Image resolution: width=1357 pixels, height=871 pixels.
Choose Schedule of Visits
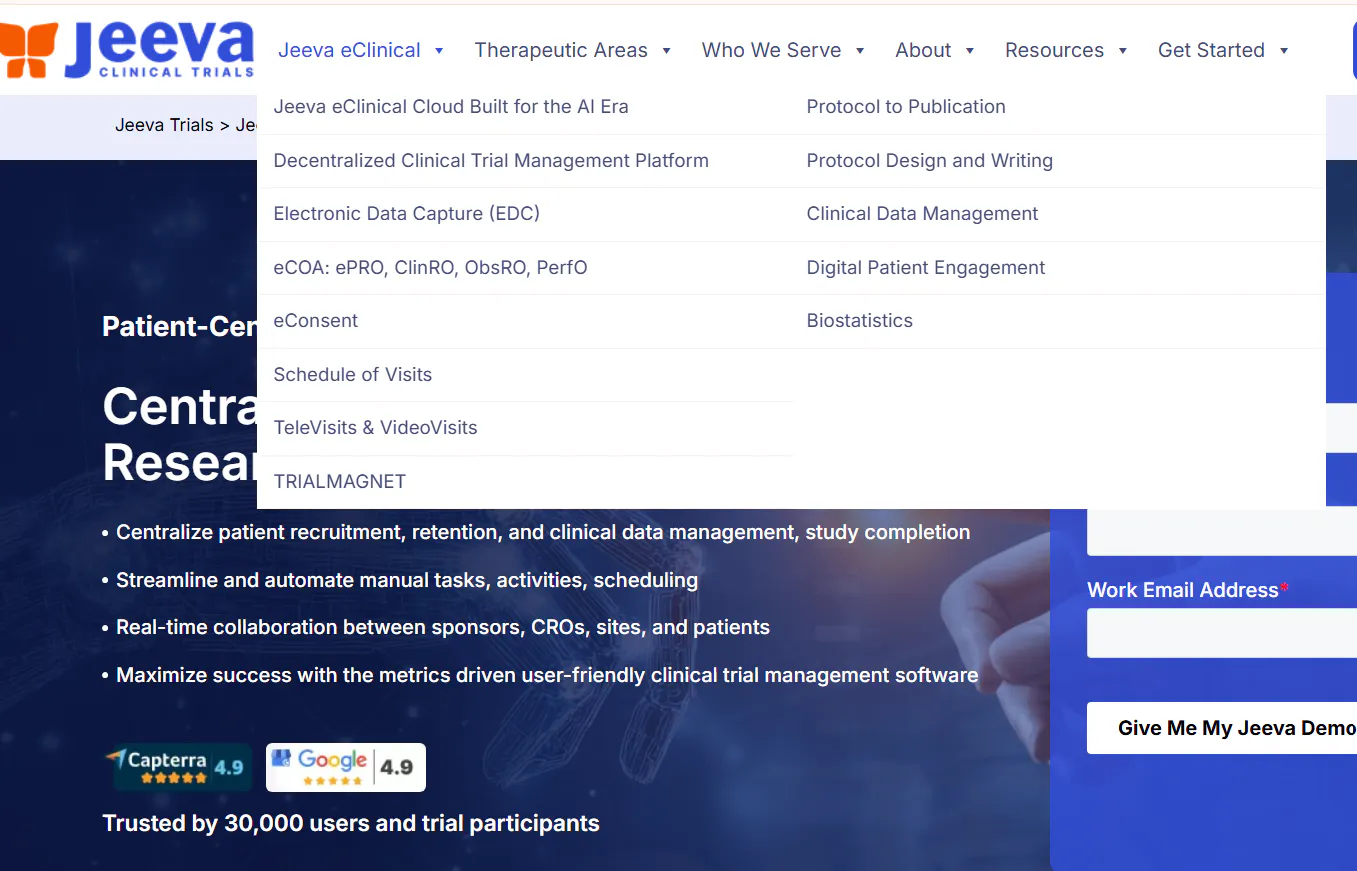(353, 374)
